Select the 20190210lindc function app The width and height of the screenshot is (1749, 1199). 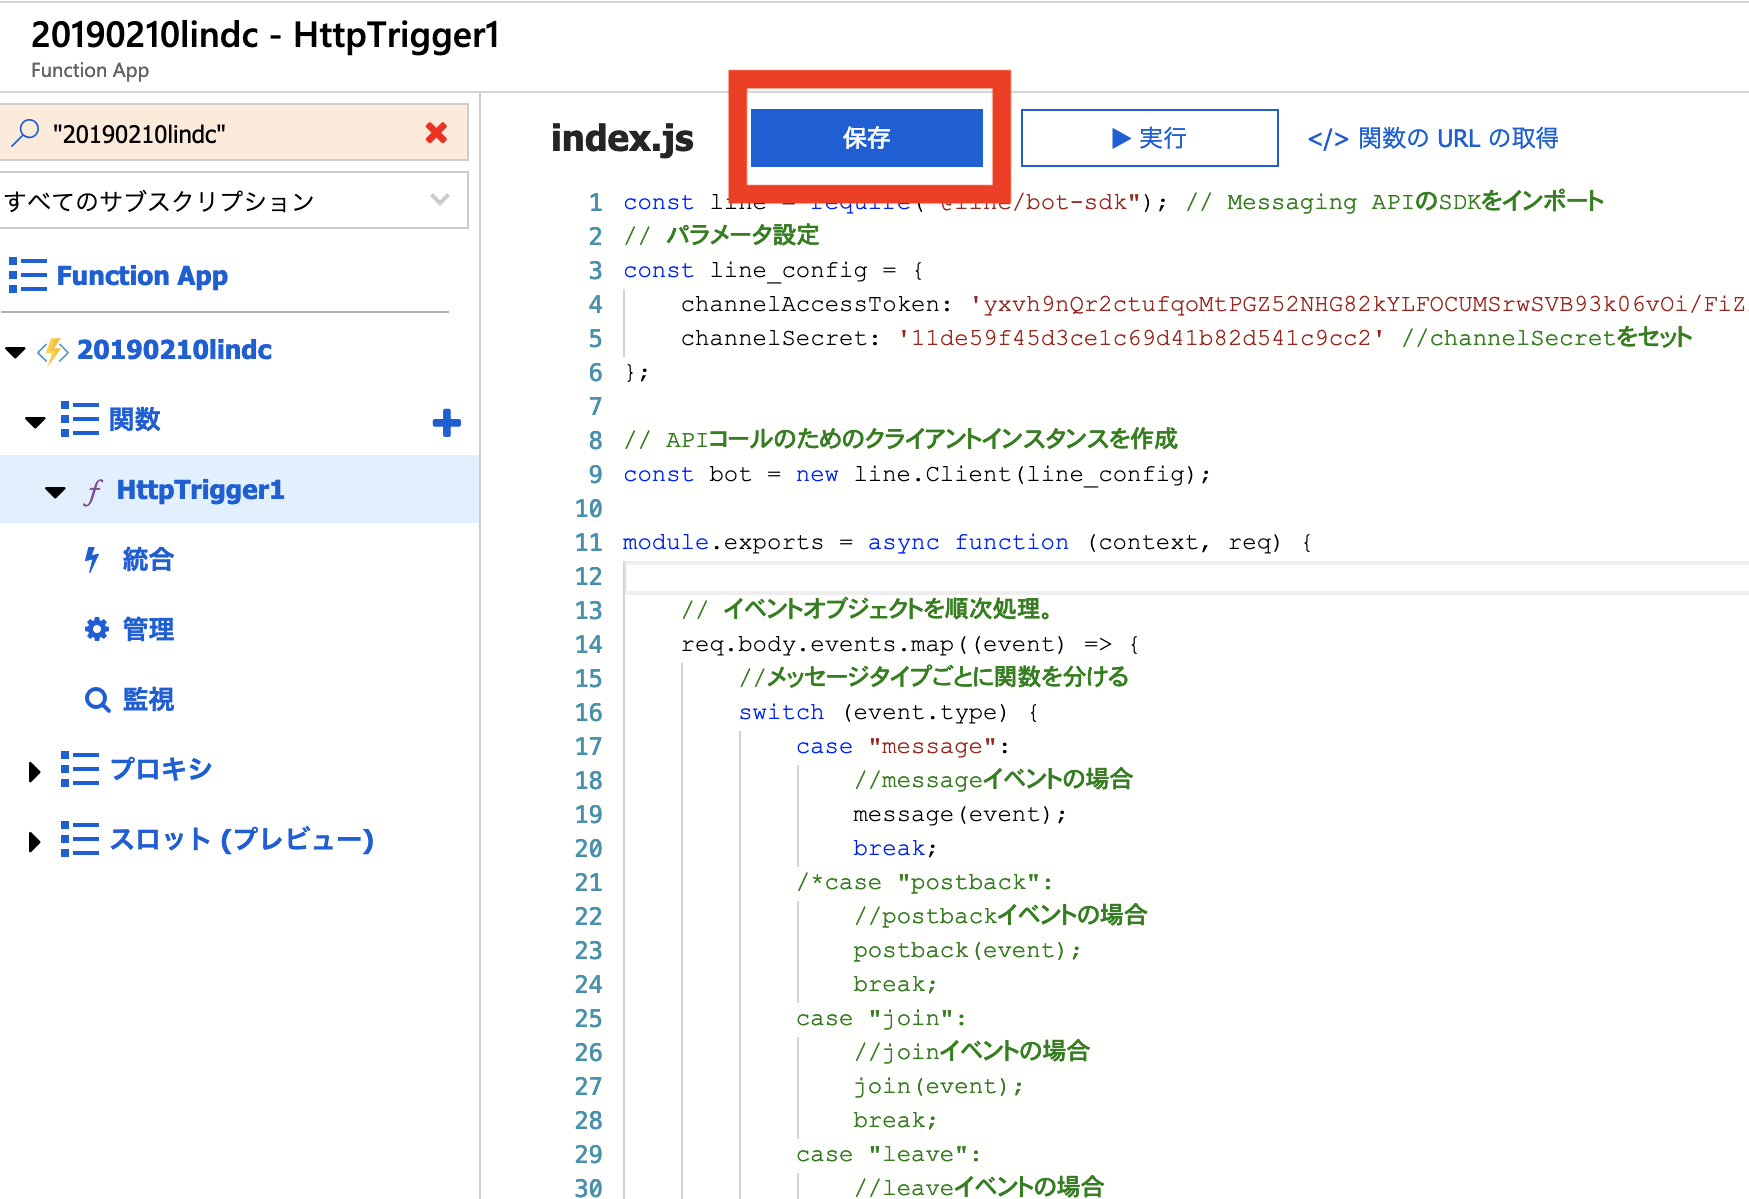tap(174, 350)
